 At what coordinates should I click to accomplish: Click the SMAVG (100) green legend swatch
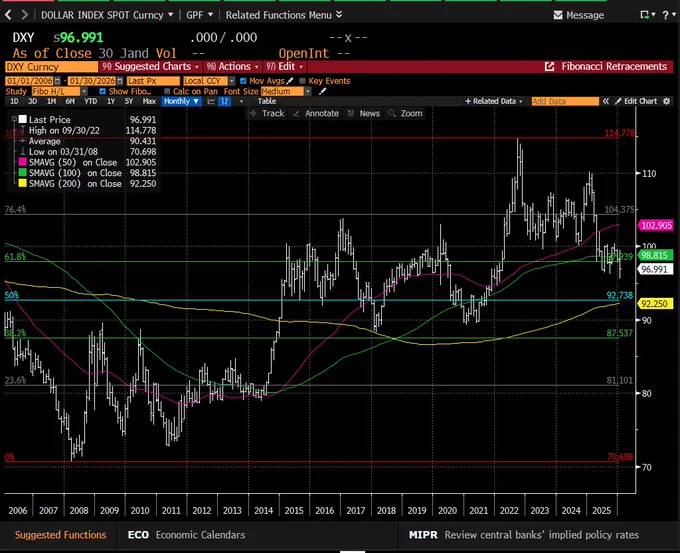23,173
